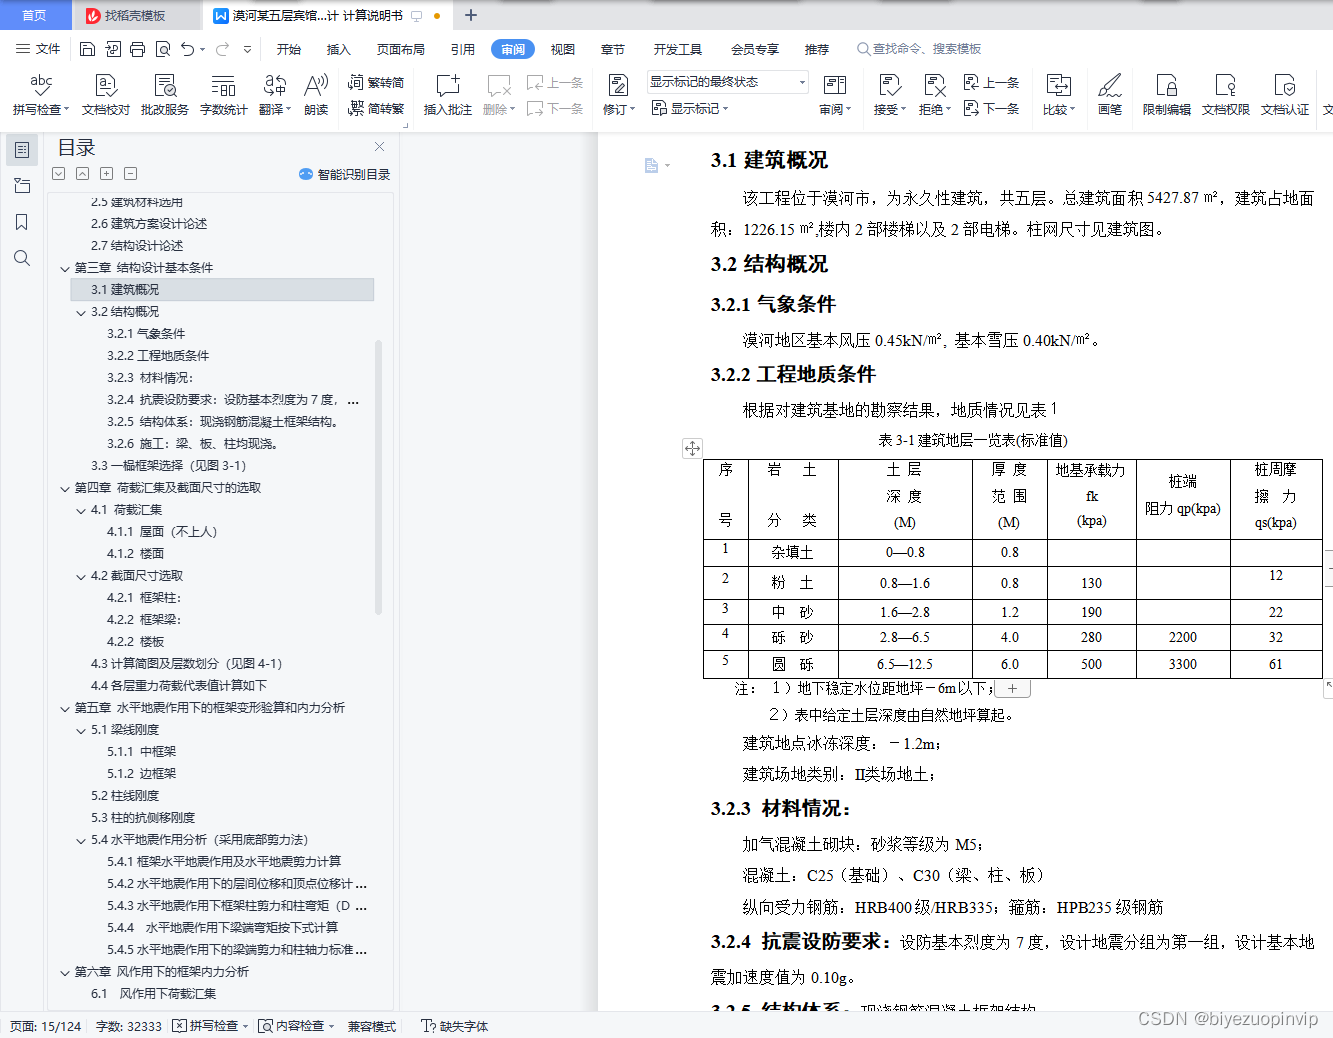The width and height of the screenshot is (1333, 1038).
Task: Collapse 第六章 风作用 tree node
Action: [65, 972]
